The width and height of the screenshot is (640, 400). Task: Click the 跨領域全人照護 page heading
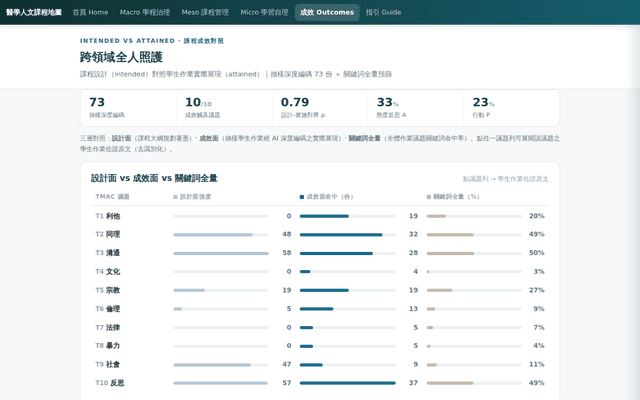121,57
